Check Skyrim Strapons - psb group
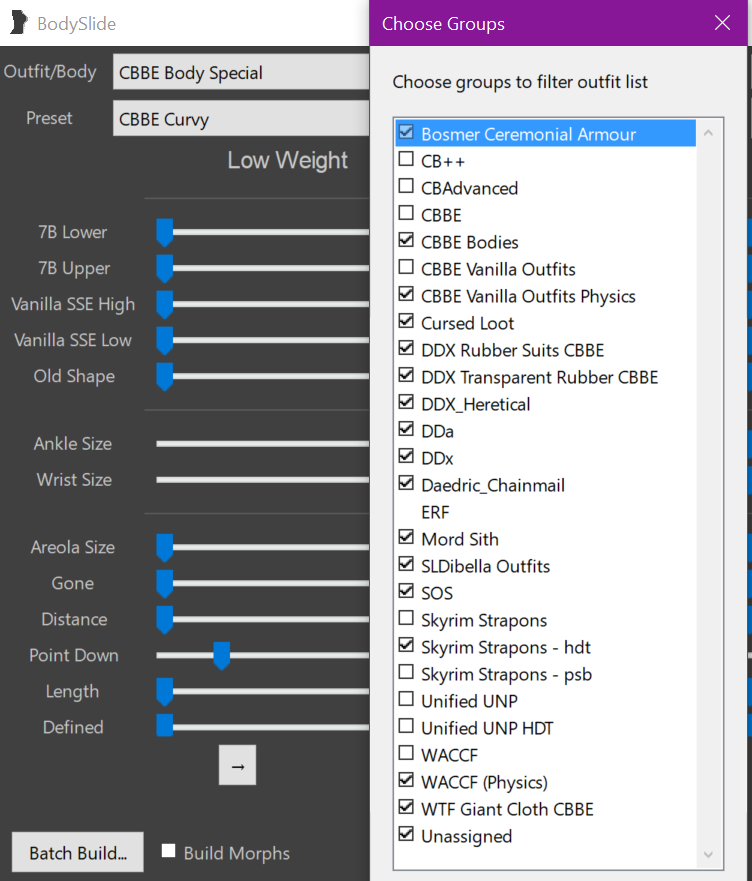Viewport: 752px width, 881px height. (x=406, y=672)
